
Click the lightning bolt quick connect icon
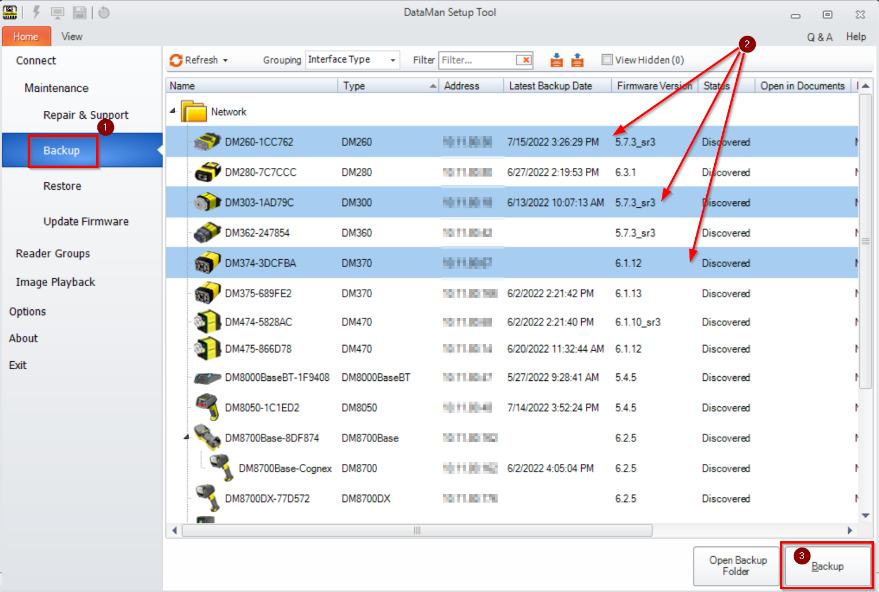[36, 12]
